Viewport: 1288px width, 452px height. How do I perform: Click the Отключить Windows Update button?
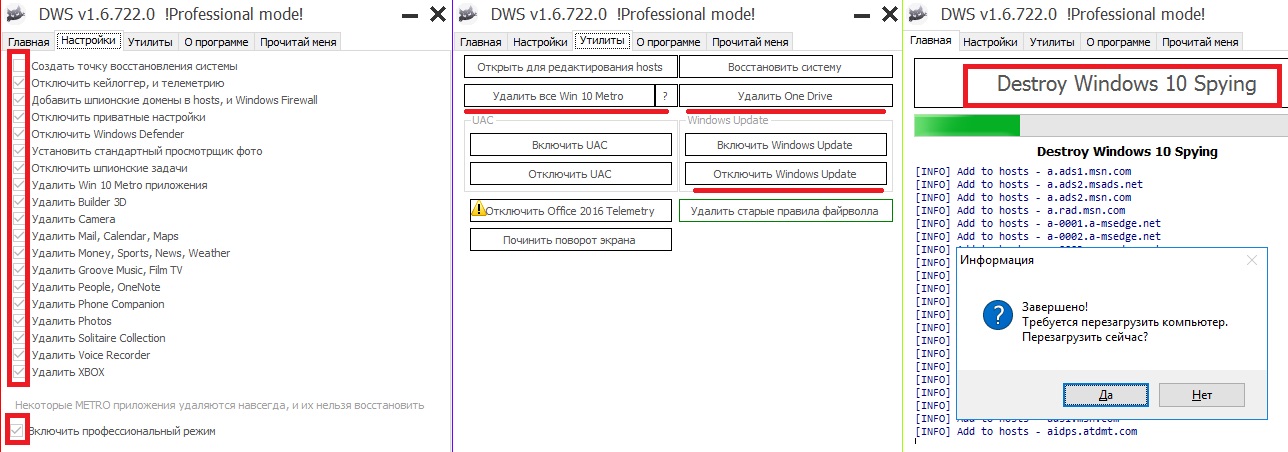click(785, 174)
